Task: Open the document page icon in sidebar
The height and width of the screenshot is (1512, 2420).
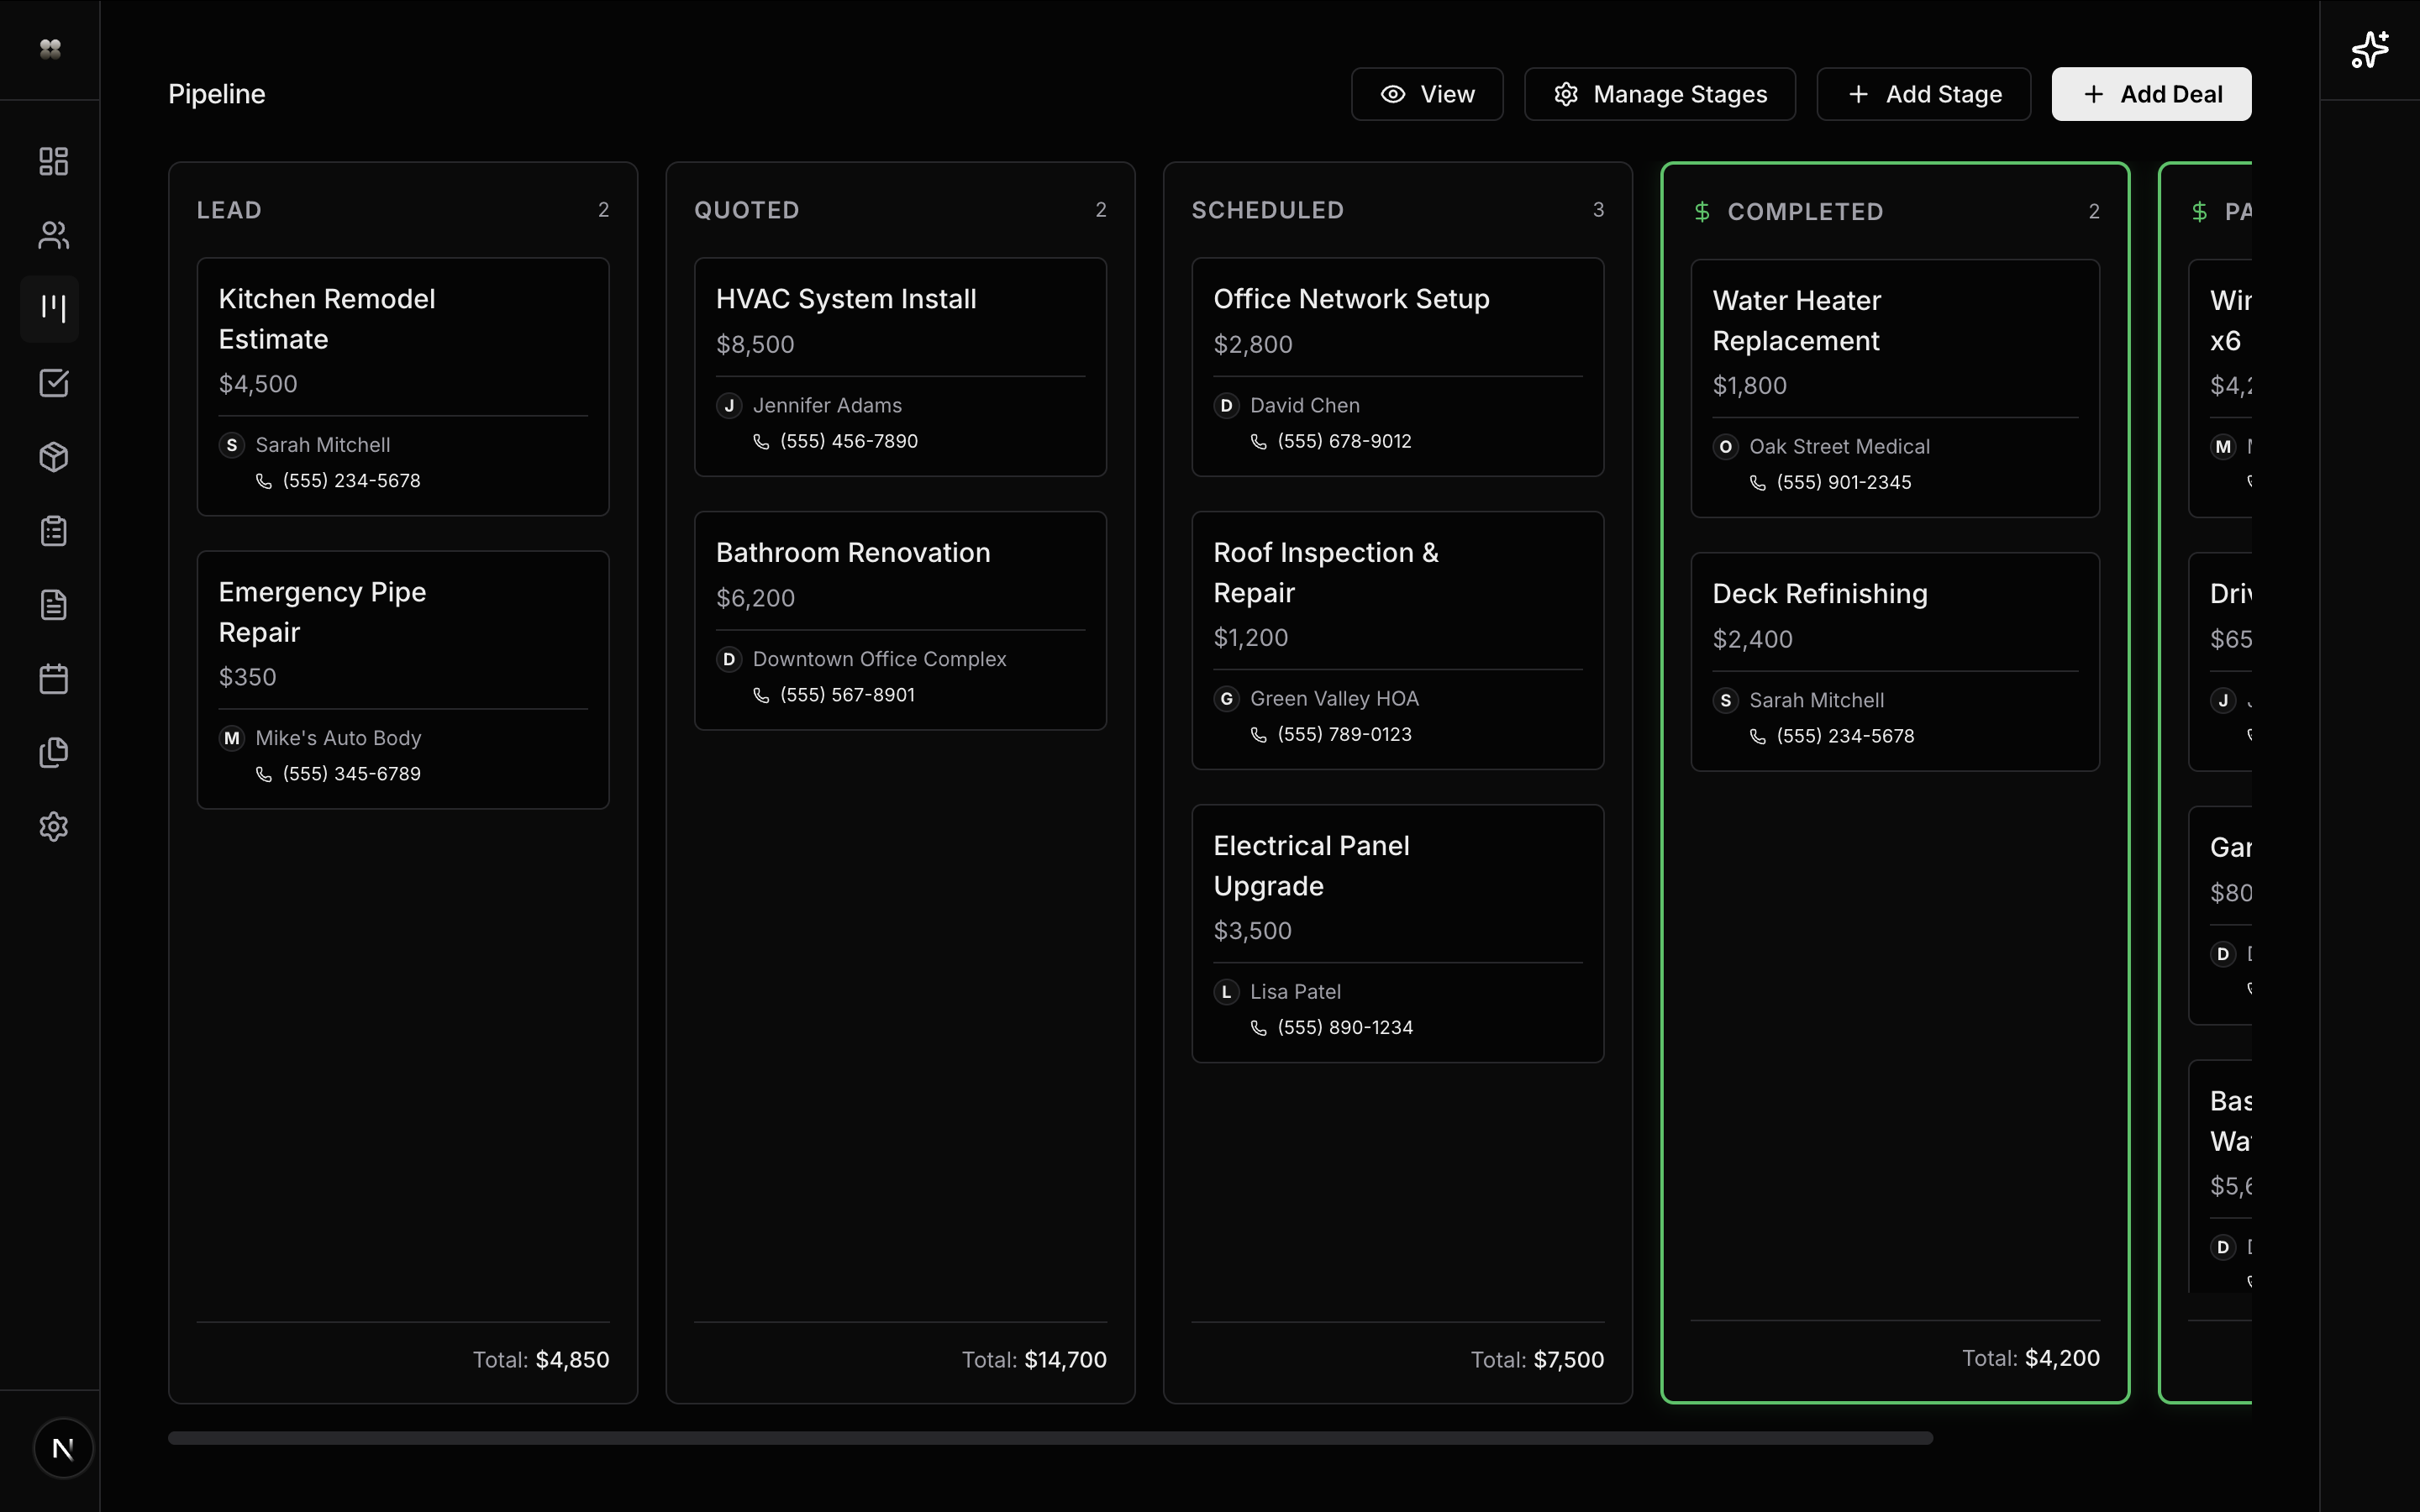Action: 53,605
